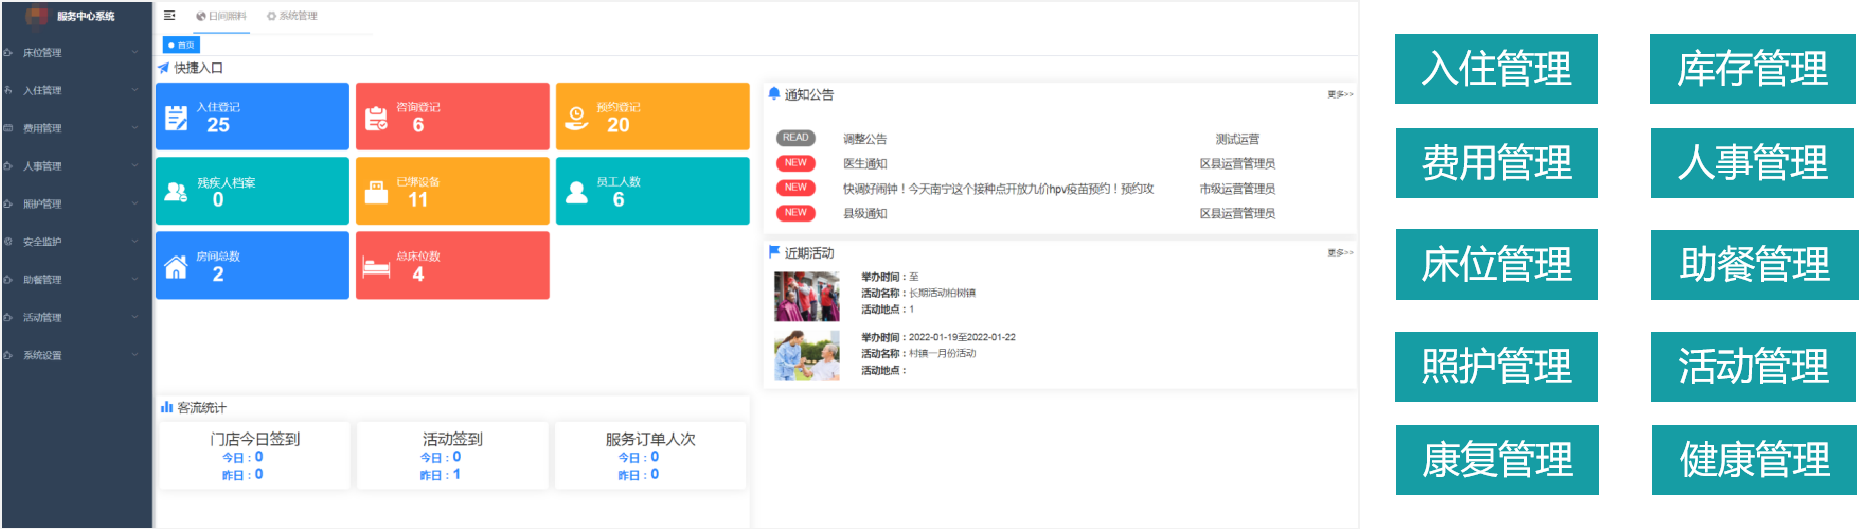Select the 首页 page tab
The image size is (1859, 529).
pos(182,45)
